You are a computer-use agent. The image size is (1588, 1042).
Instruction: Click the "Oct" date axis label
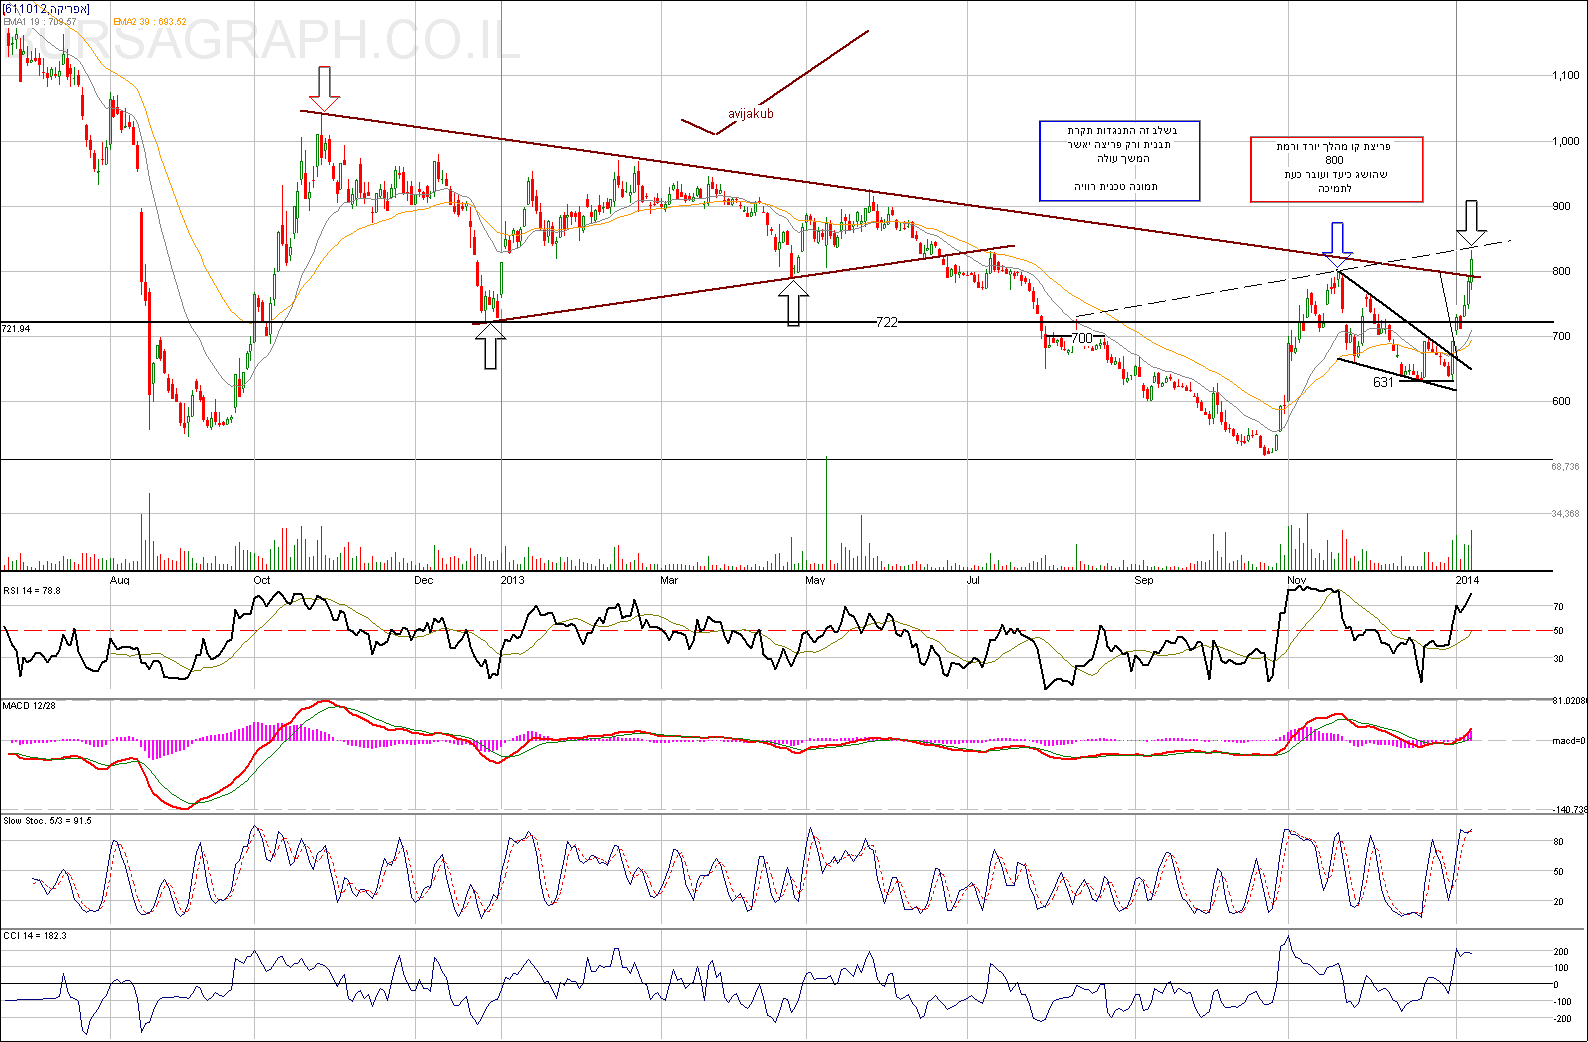262,580
